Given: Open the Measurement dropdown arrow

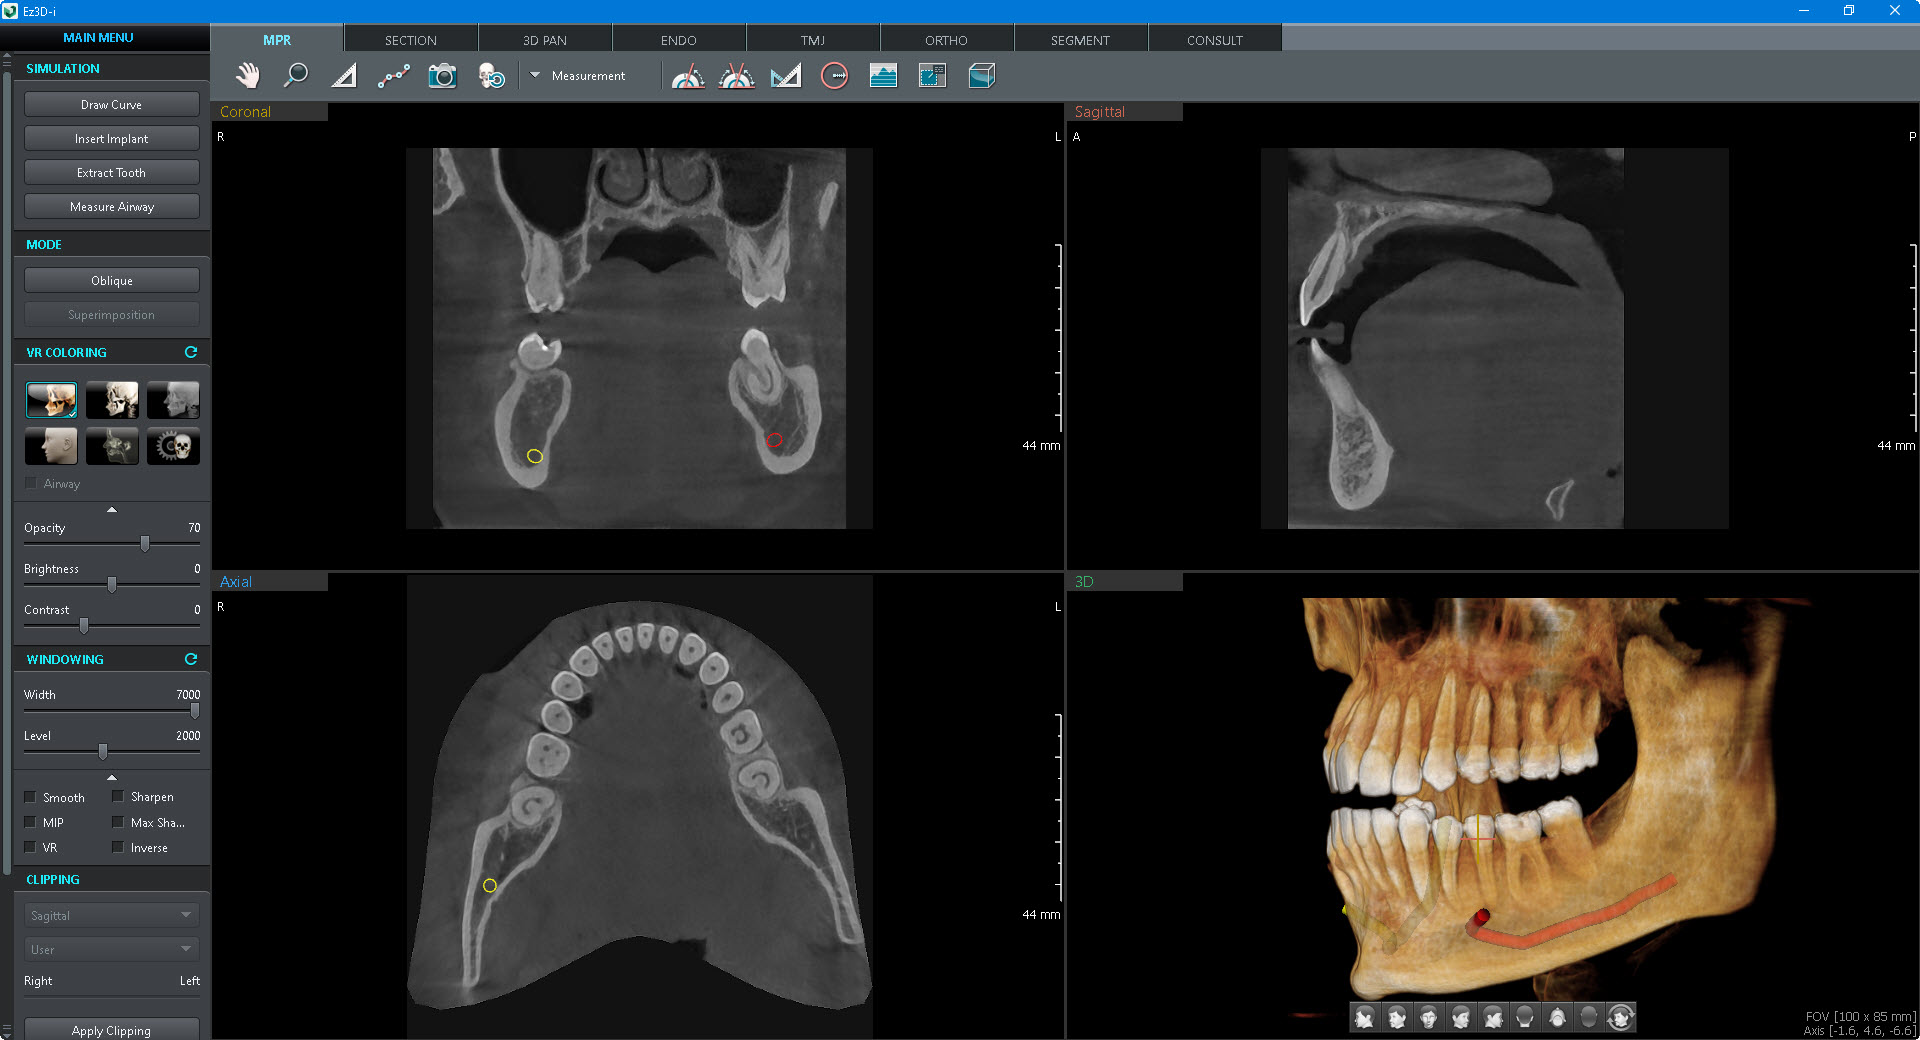Looking at the screenshot, I should click(535, 75).
